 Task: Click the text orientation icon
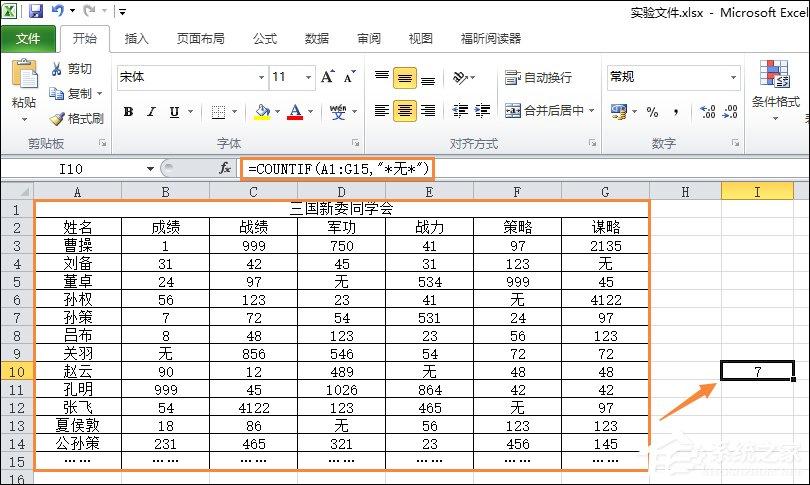point(460,77)
